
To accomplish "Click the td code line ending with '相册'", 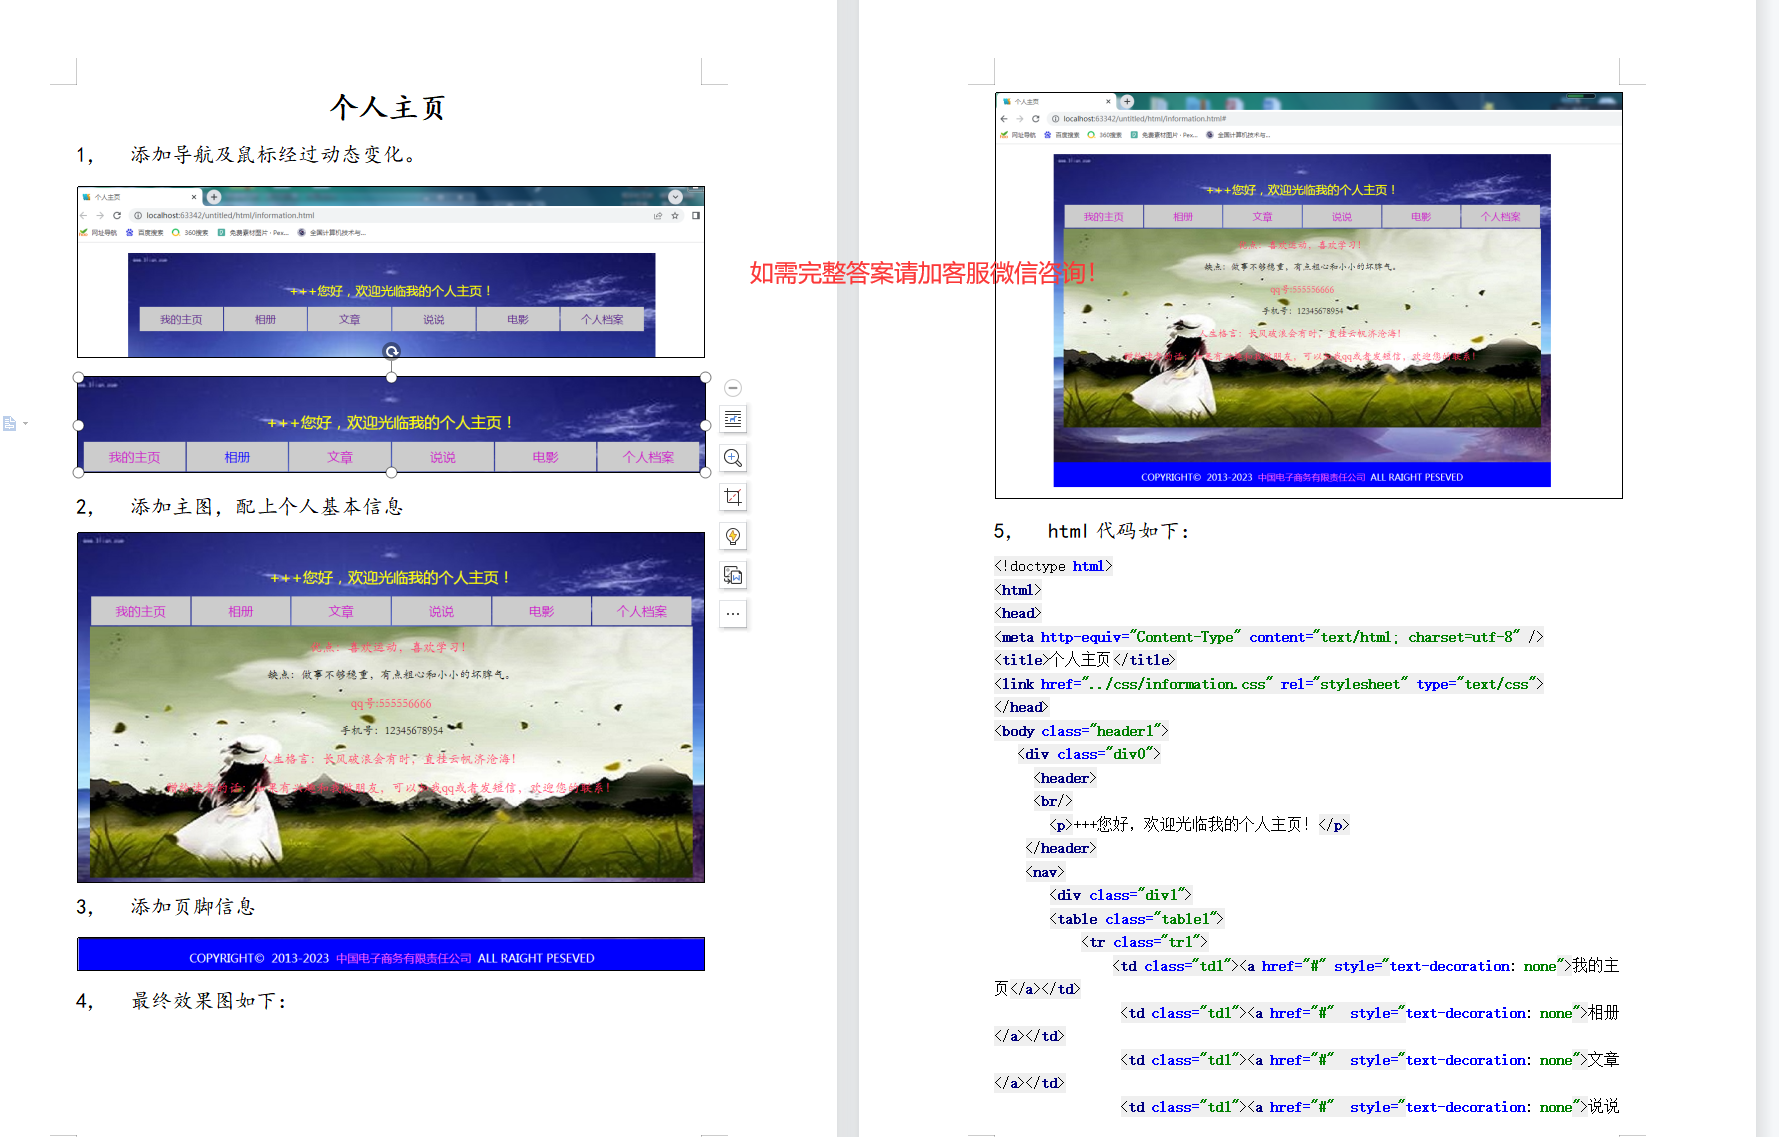I will point(1369,1013).
